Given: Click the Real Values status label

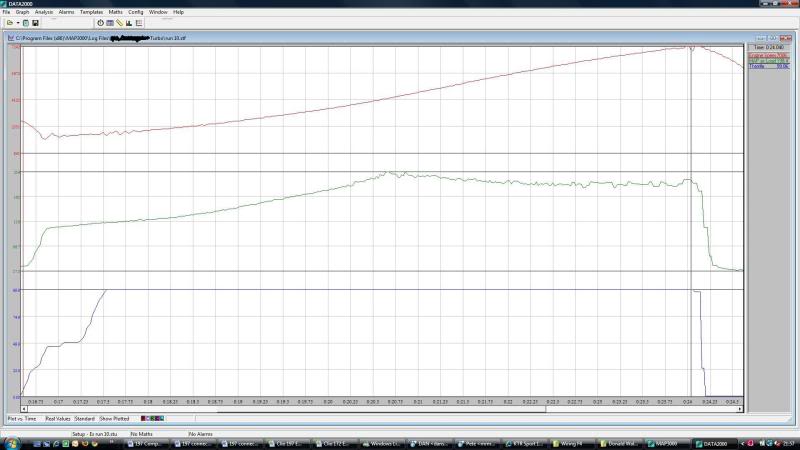Looking at the screenshot, I should click(x=57, y=418).
